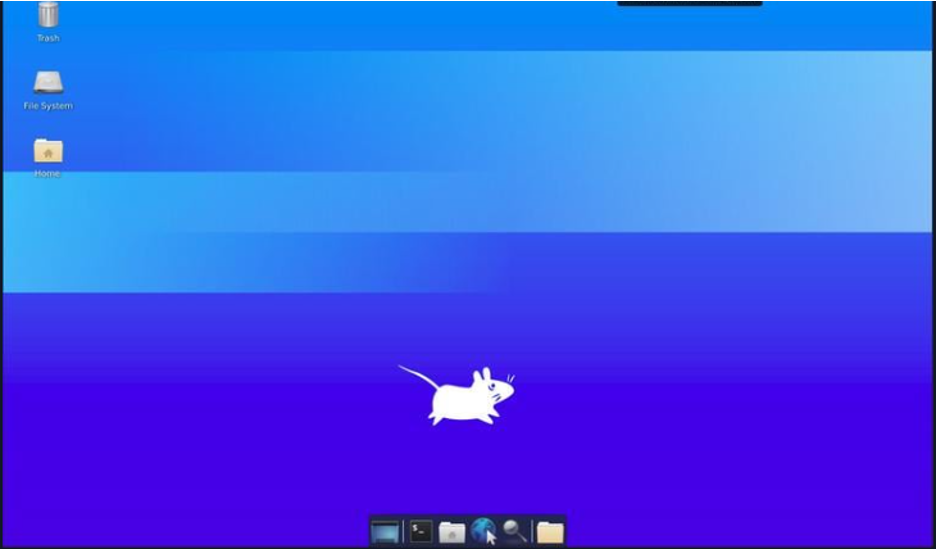Launch the Web Browser globe icon
The width and height of the screenshot is (936, 550).
pyautogui.click(x=483, y=530)
